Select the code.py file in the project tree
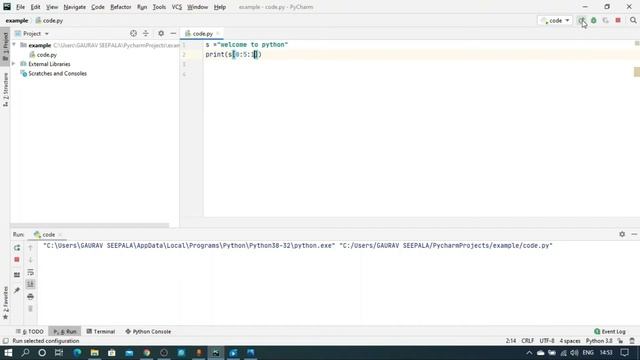640x360 pixels. 43,55
